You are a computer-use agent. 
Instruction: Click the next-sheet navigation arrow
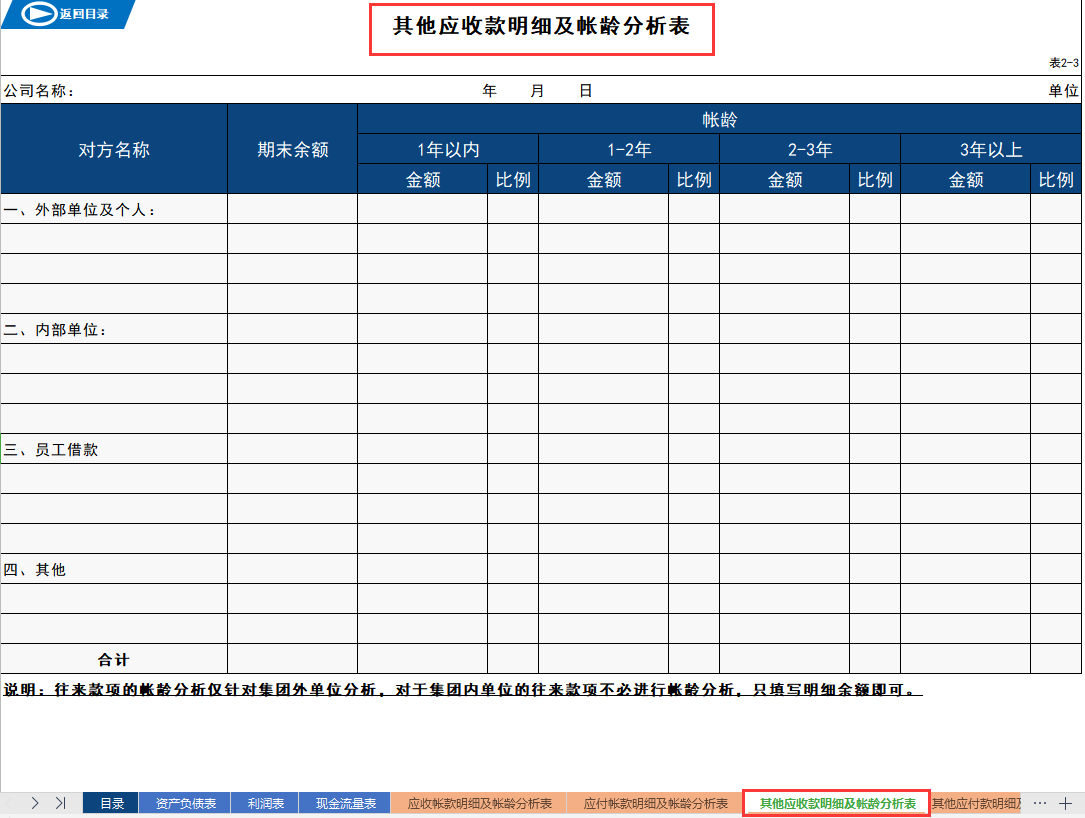(33, 802)
